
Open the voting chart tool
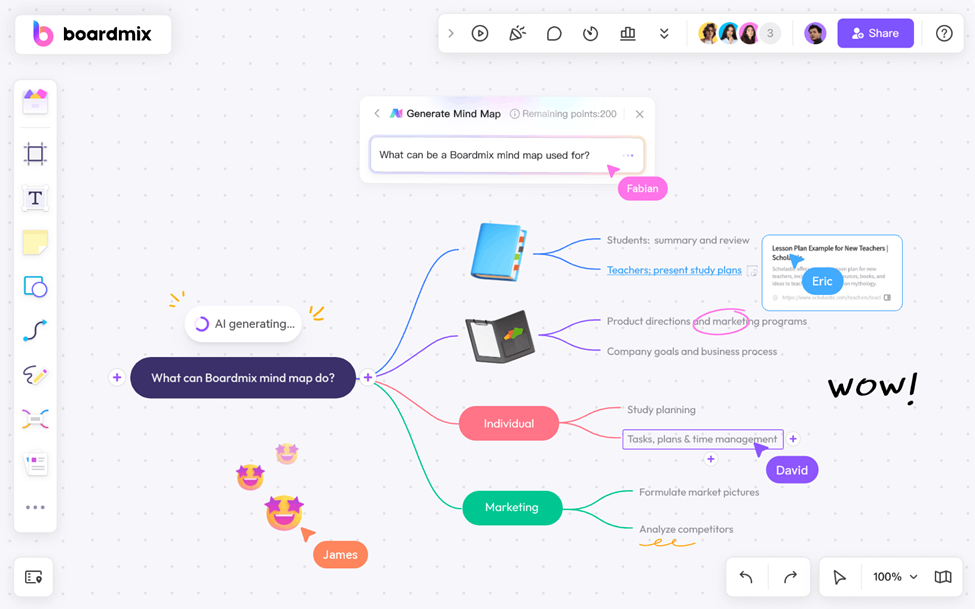[627, 32]
